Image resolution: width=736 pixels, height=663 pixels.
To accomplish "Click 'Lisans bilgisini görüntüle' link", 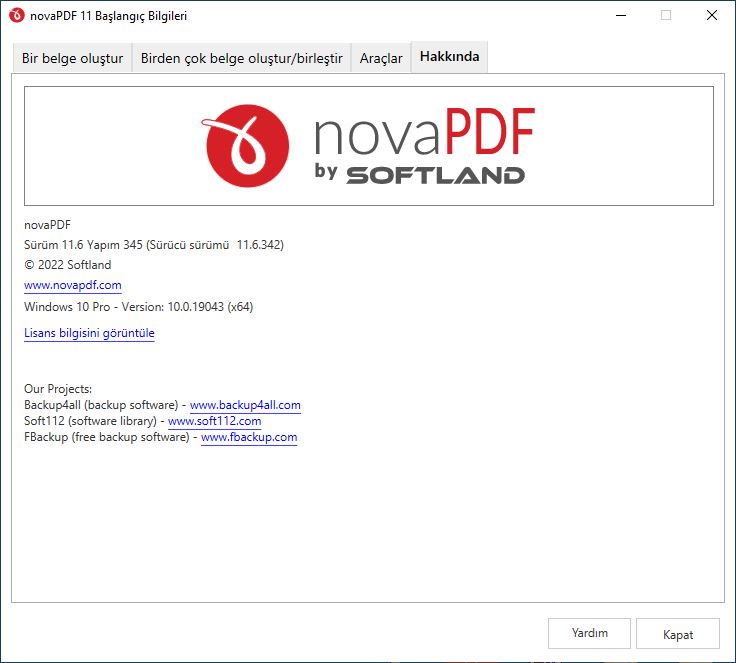I will coord(89,333).
